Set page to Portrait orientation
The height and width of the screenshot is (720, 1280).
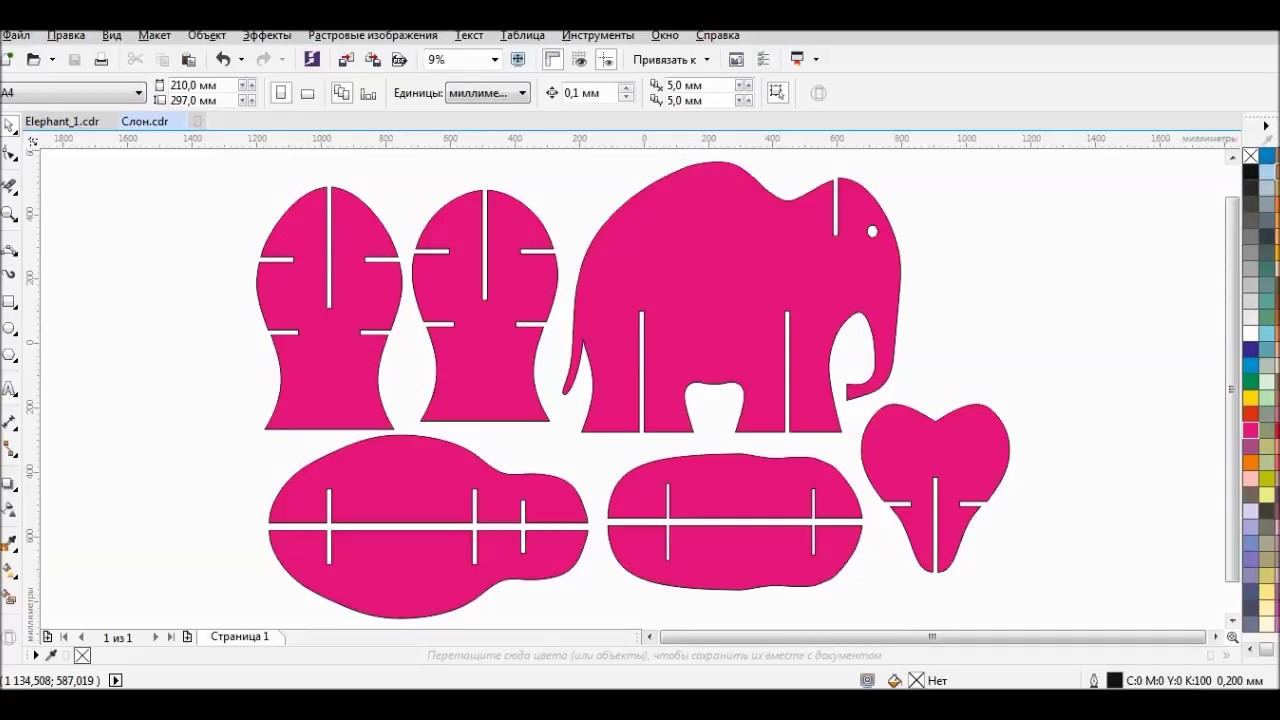click(x=281, y=93)
